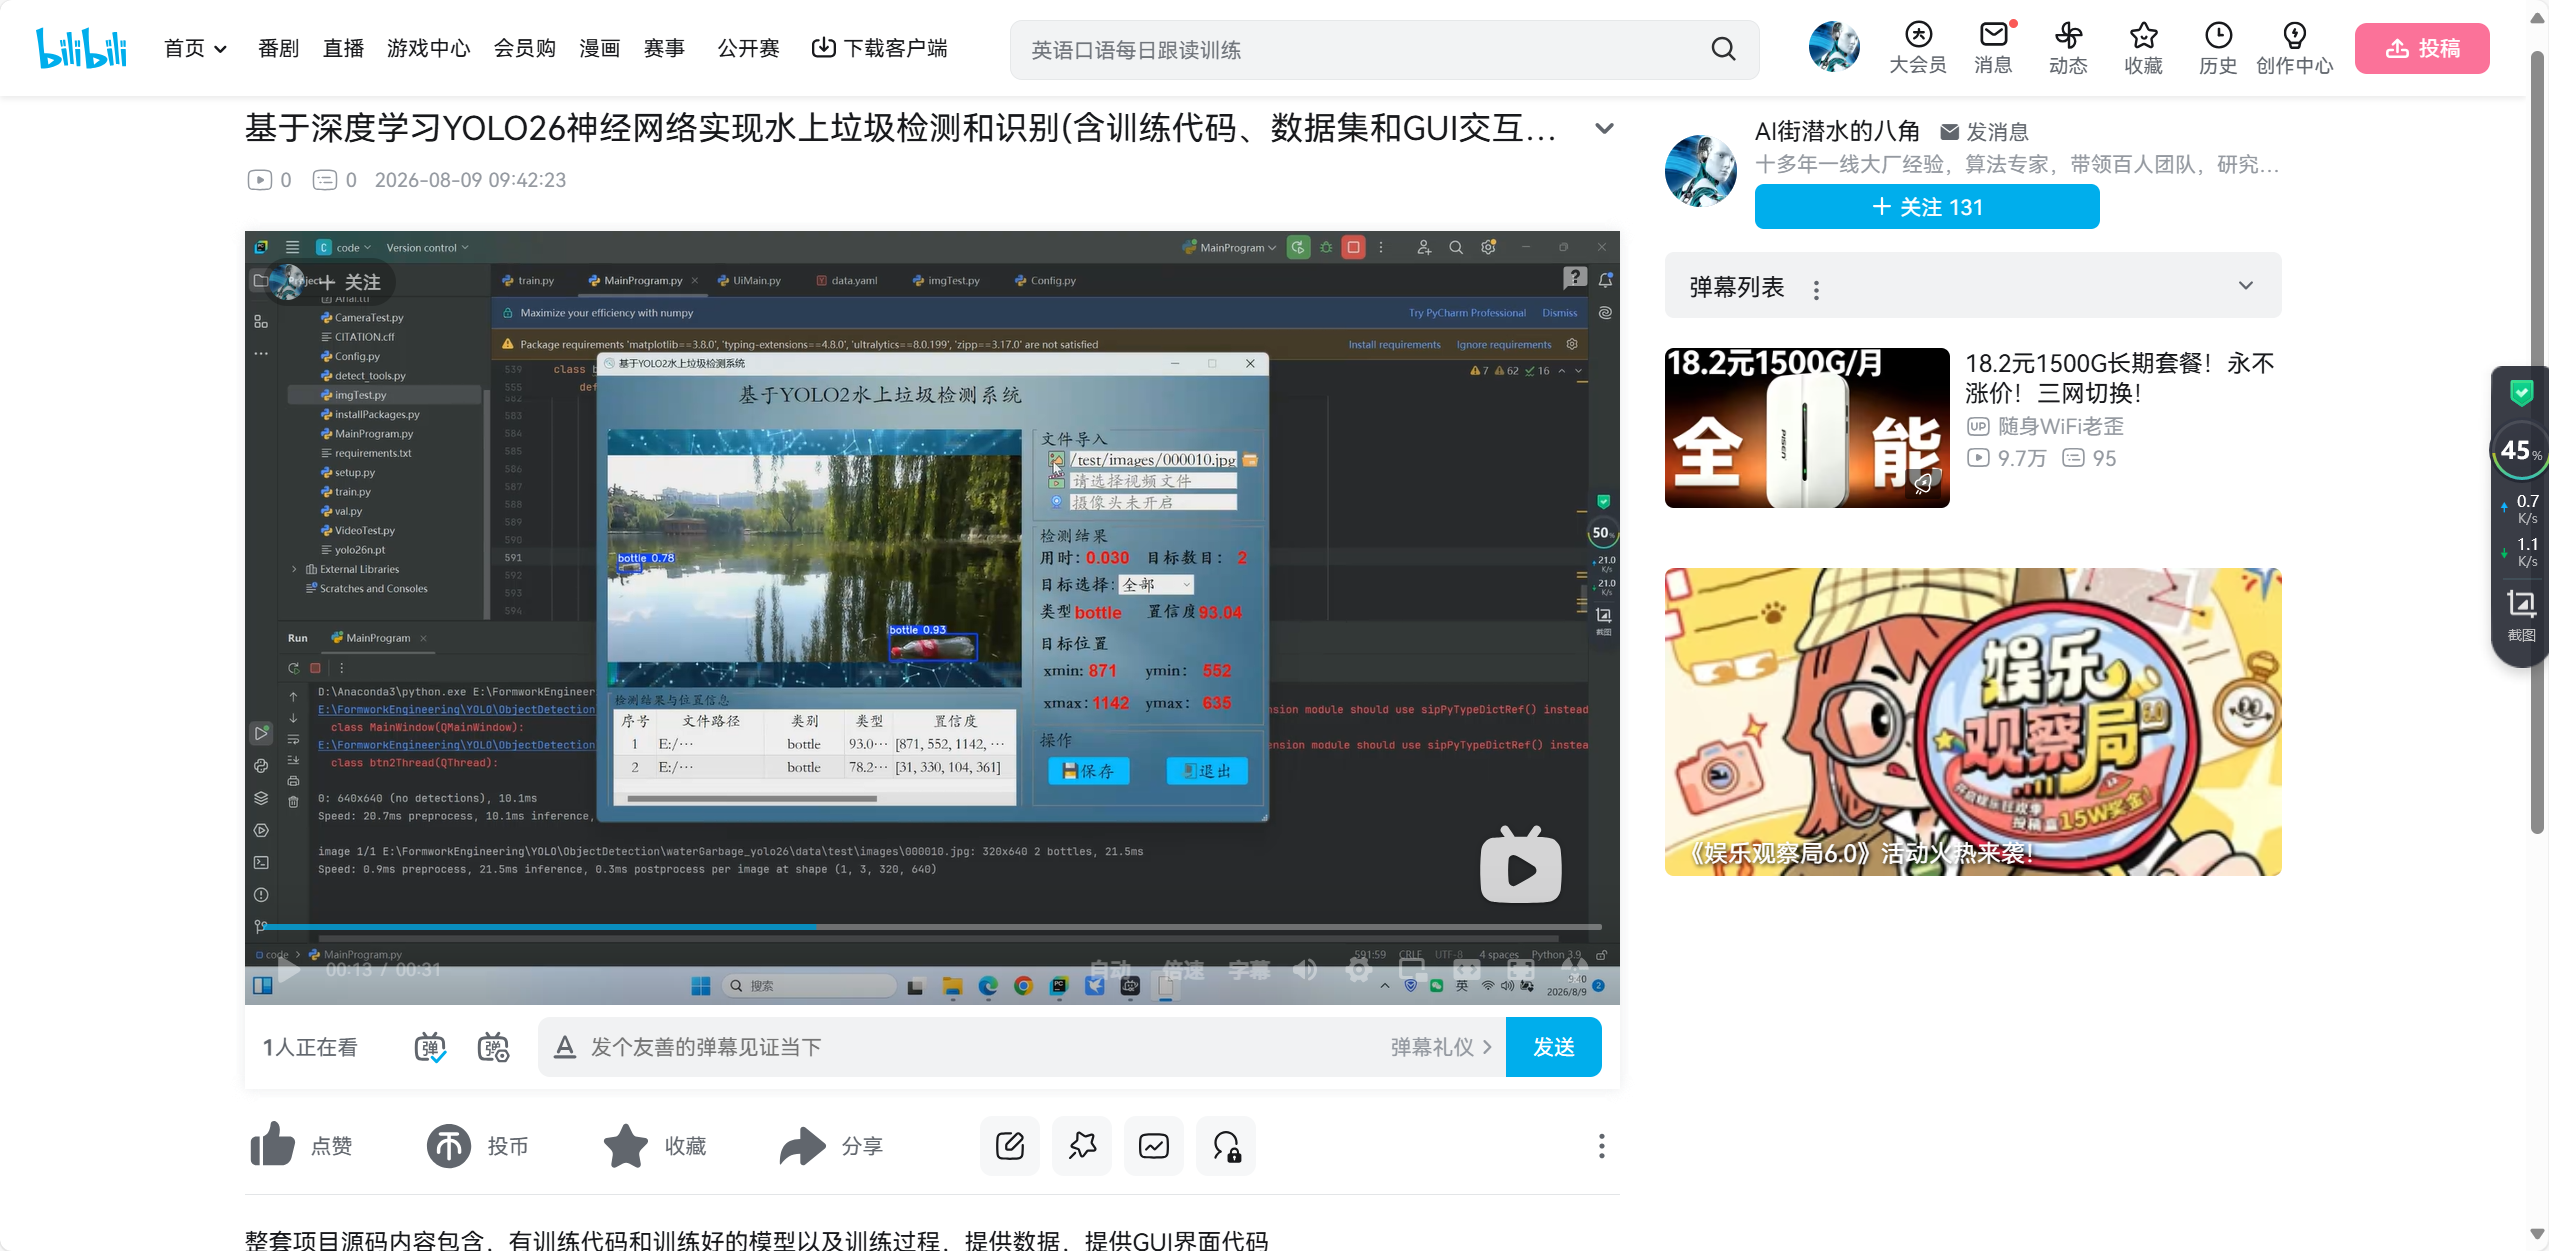Open 漫画 comics section

click(x=600, y=48)
